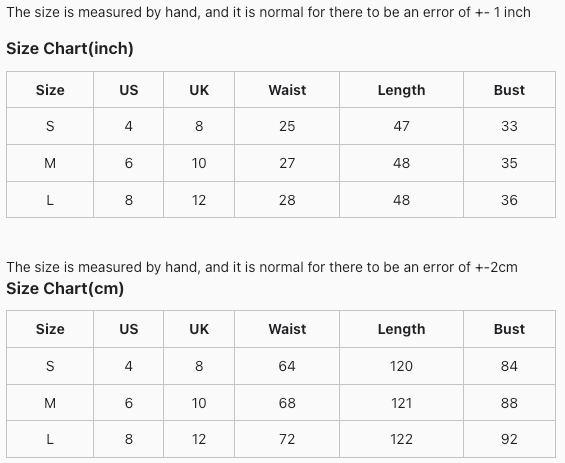565x463 pixels.
Task: Click the L size cell in inch chart
Action: pos(50,200)
